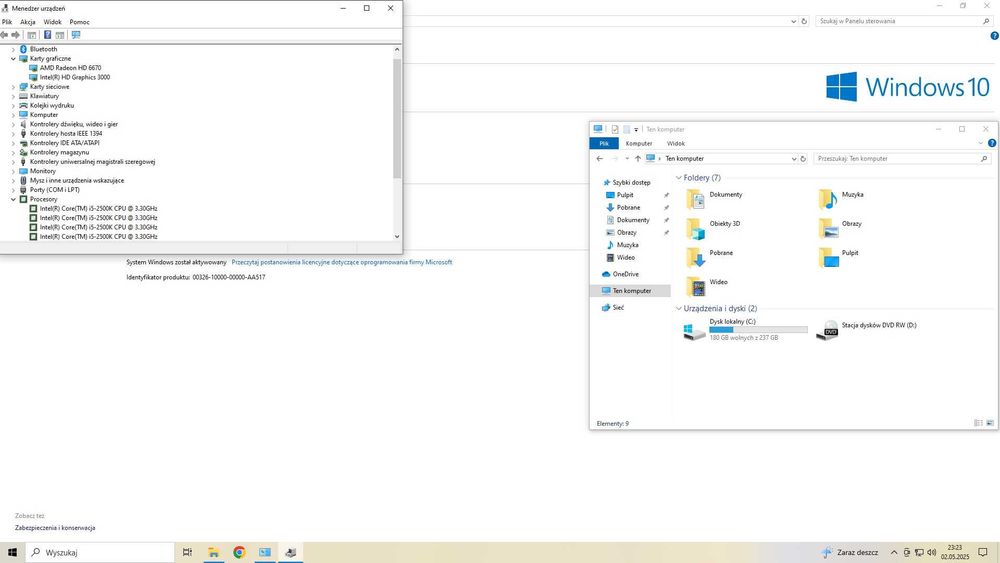1000x563 pixels.
Task: Click Explorer's up-one-level arrow
Action: coord(638,159)
